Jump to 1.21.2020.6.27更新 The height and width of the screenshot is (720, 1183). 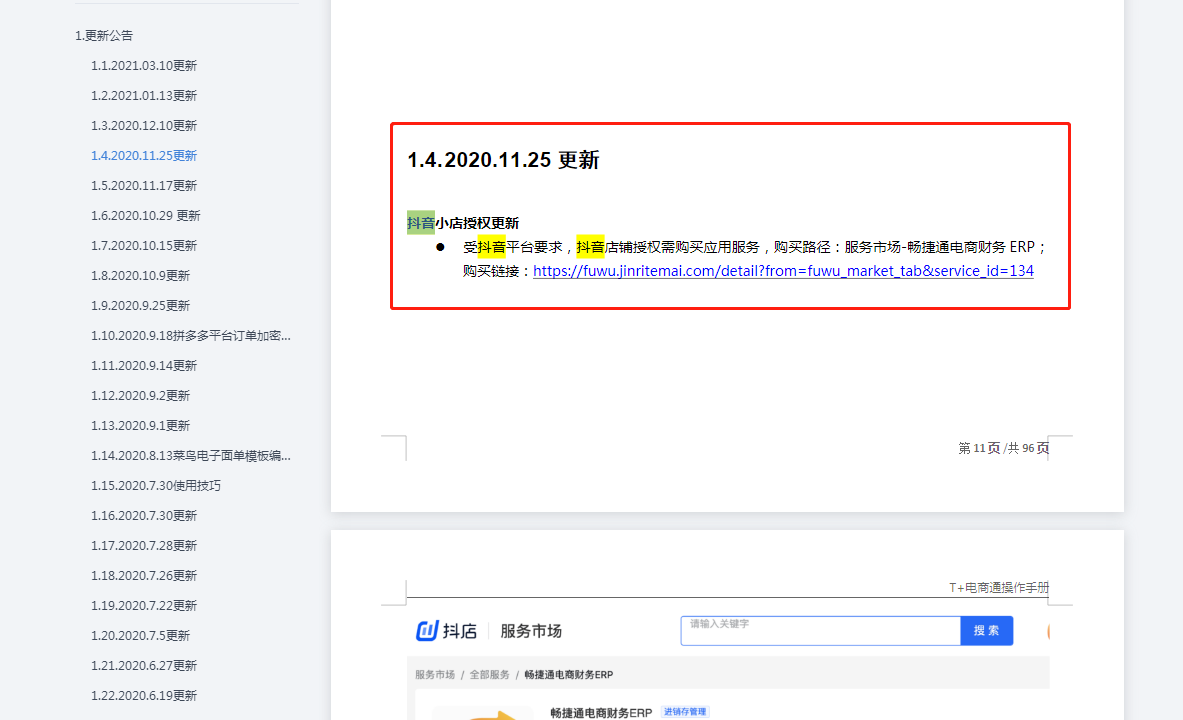click(144, 666)
